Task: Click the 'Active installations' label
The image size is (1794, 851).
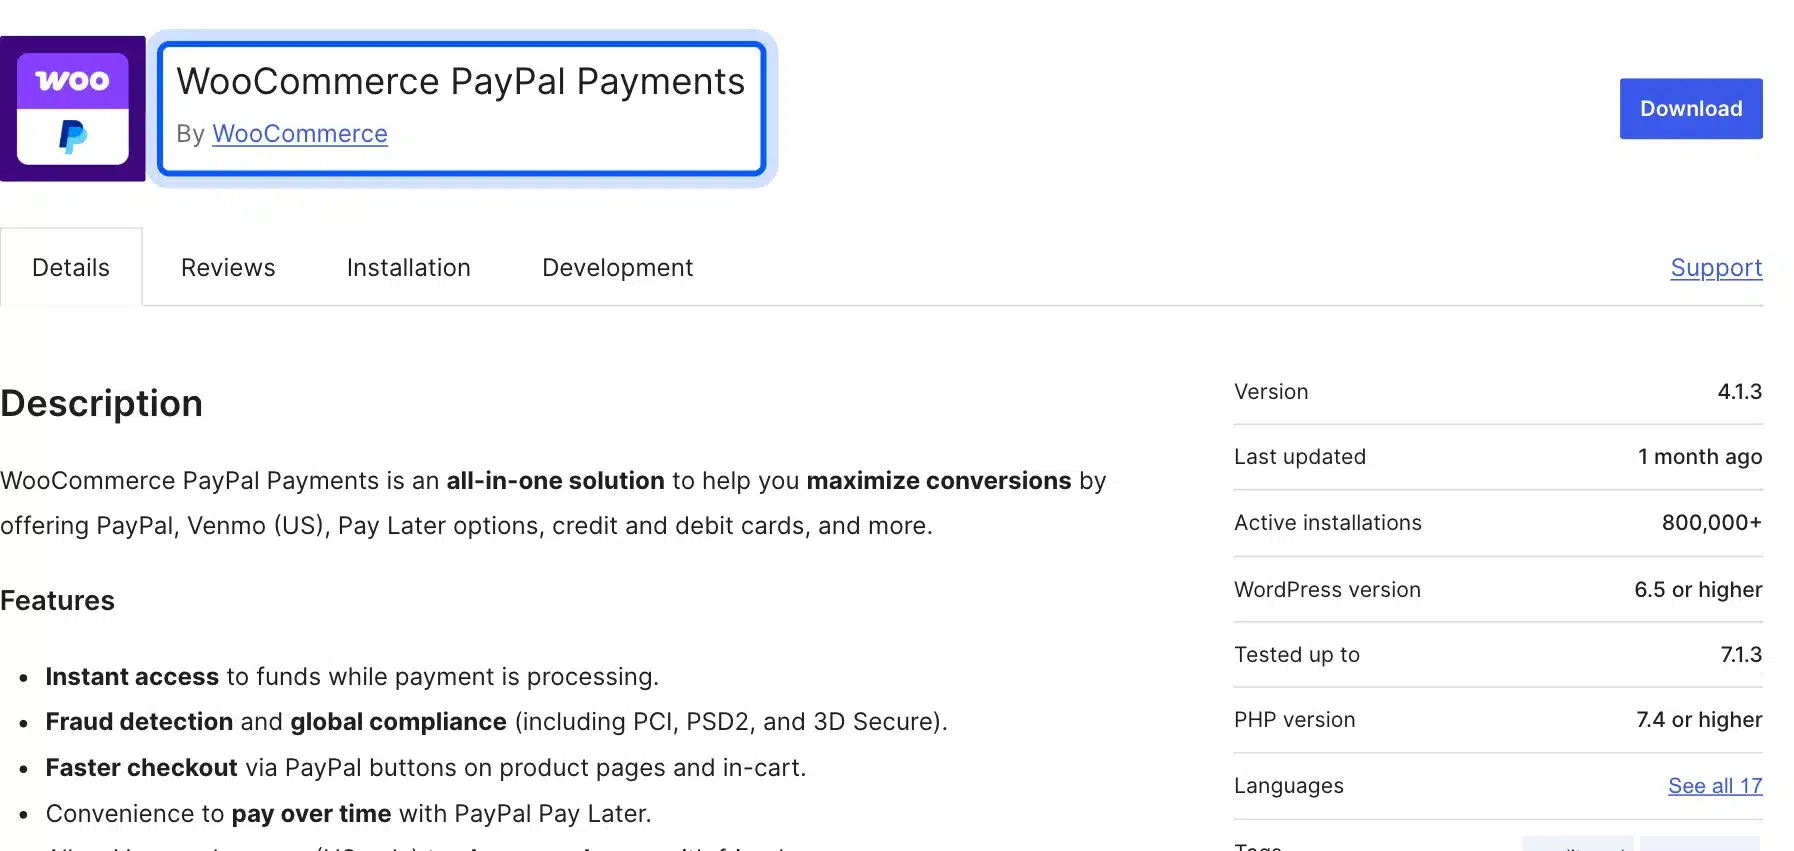Action: [1328, 523]
